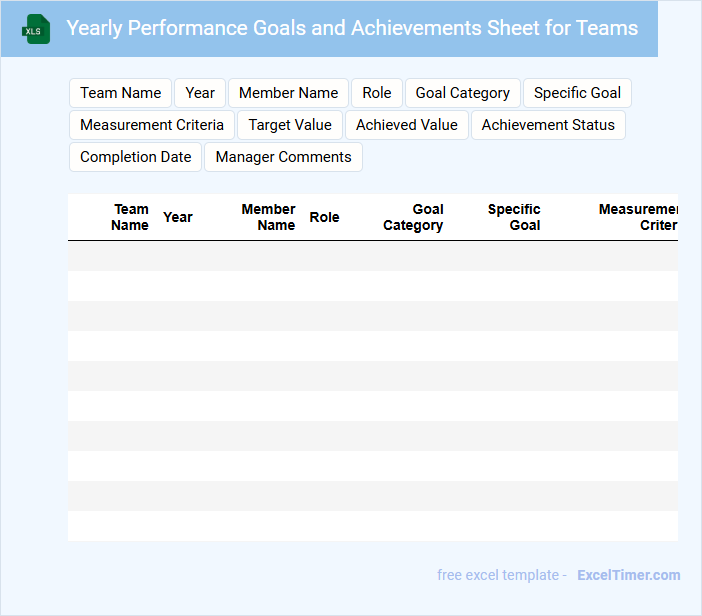Click the Team Name column header
The image size is (702, 616).
[x=130, y=217]
